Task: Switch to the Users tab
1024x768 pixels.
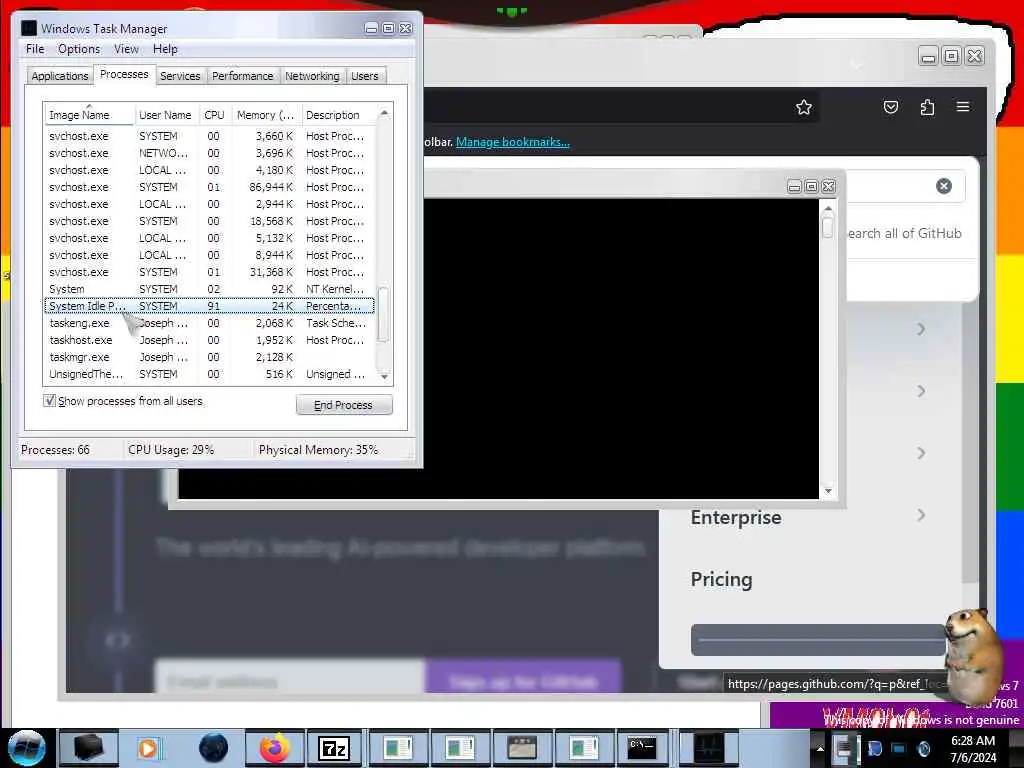Action: click(x=364, y=76)
